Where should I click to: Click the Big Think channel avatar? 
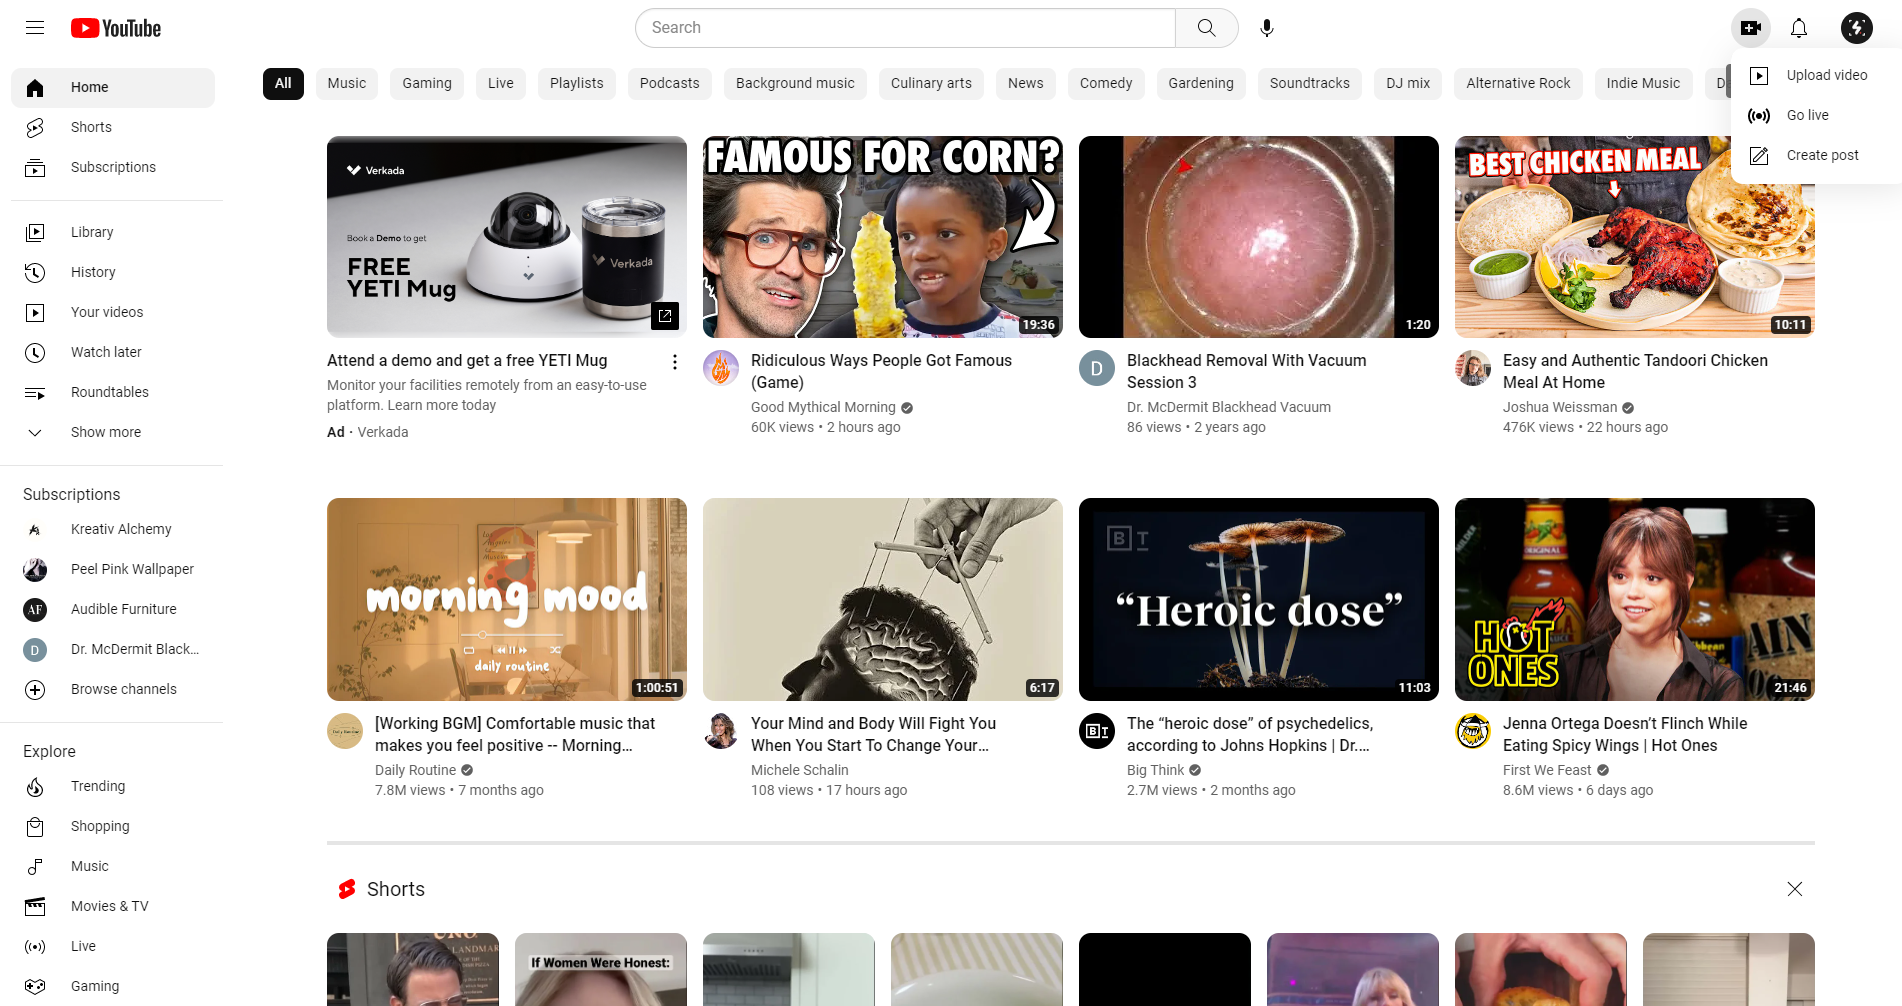click(1097, 731)
